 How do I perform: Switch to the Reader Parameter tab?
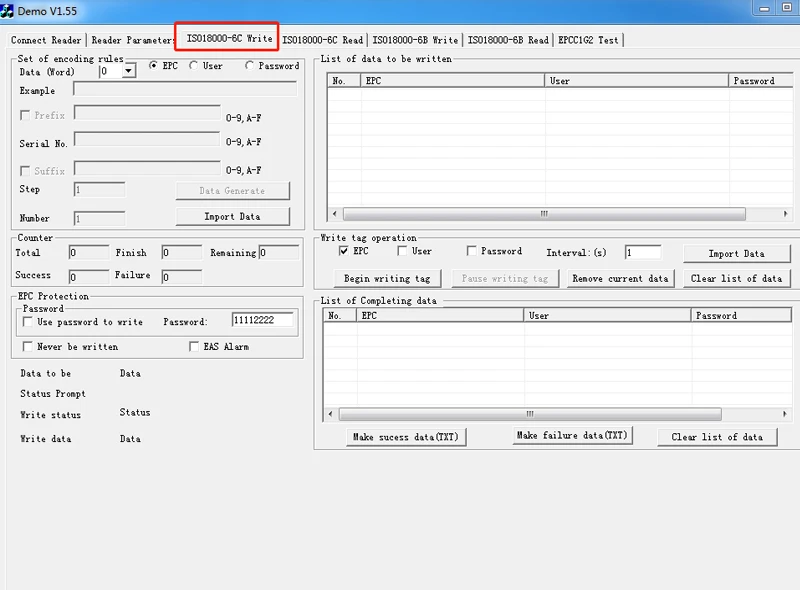point(132,40)
